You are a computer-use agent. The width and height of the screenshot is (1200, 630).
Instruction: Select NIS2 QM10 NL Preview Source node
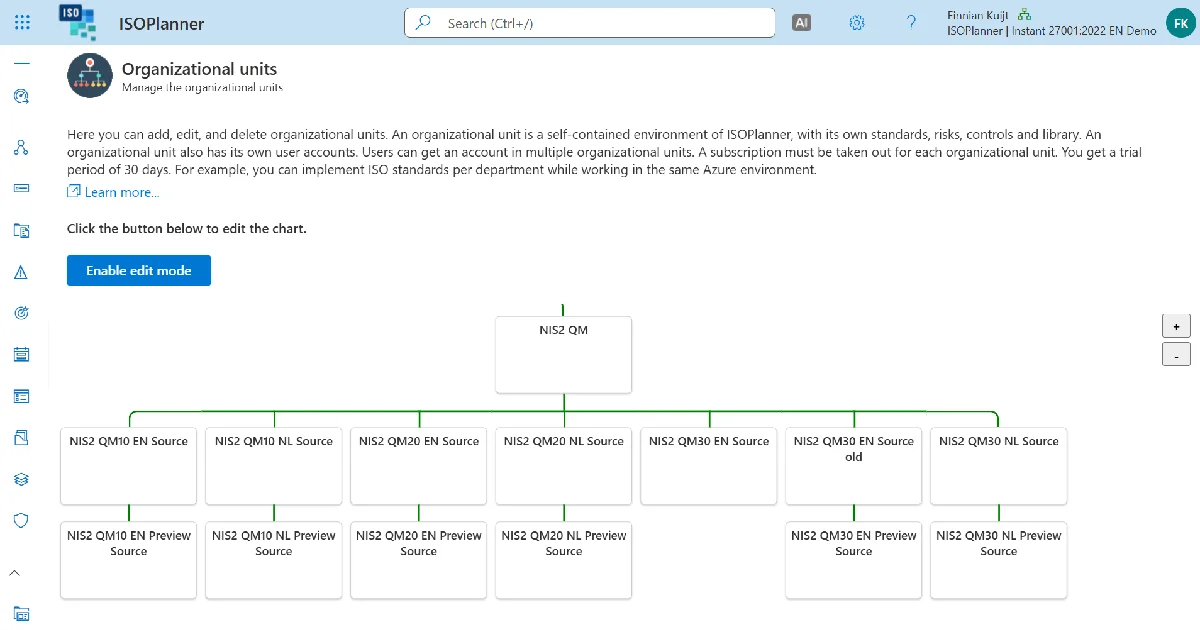tap(274, 560)
